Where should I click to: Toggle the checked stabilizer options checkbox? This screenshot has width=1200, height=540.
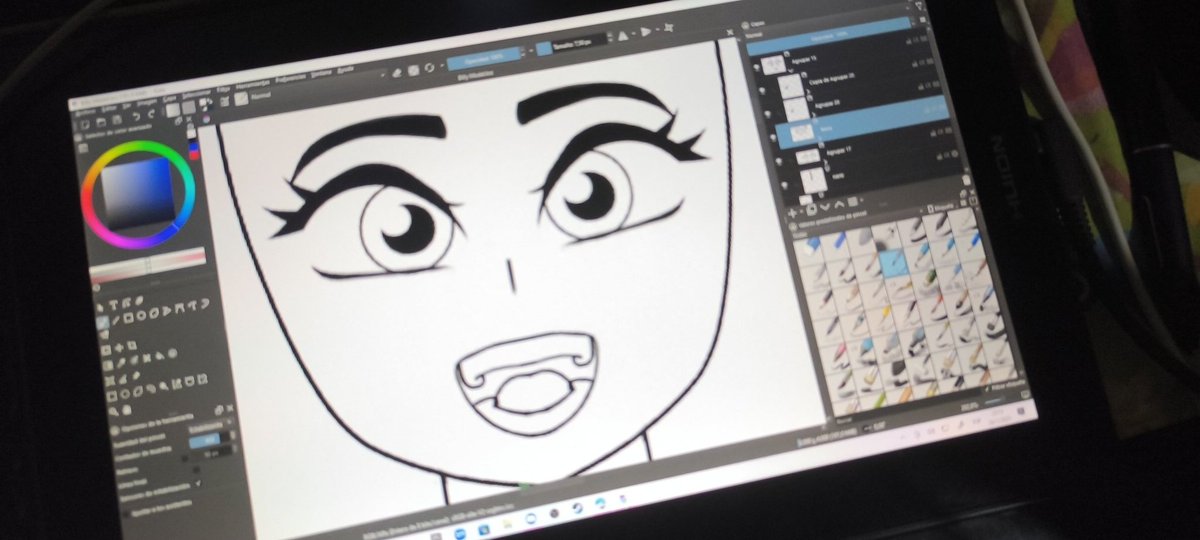(198, 483)
